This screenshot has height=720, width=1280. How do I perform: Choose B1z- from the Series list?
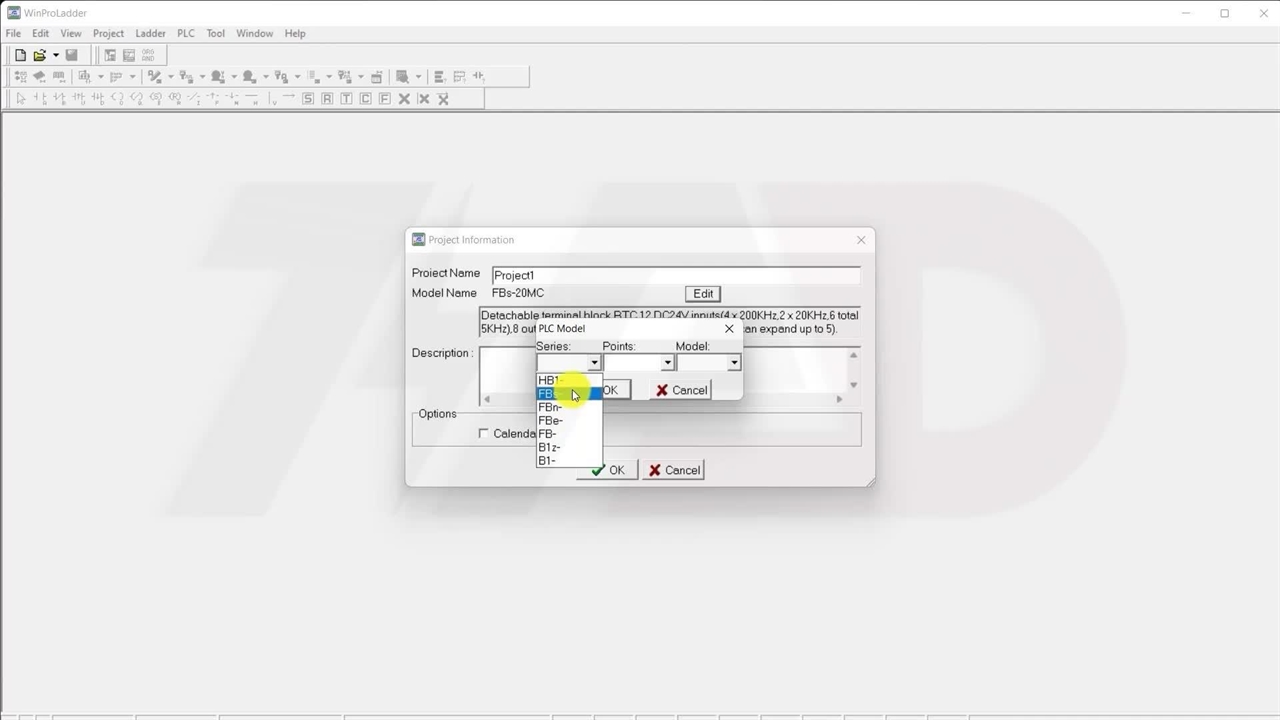pos(549,447)
